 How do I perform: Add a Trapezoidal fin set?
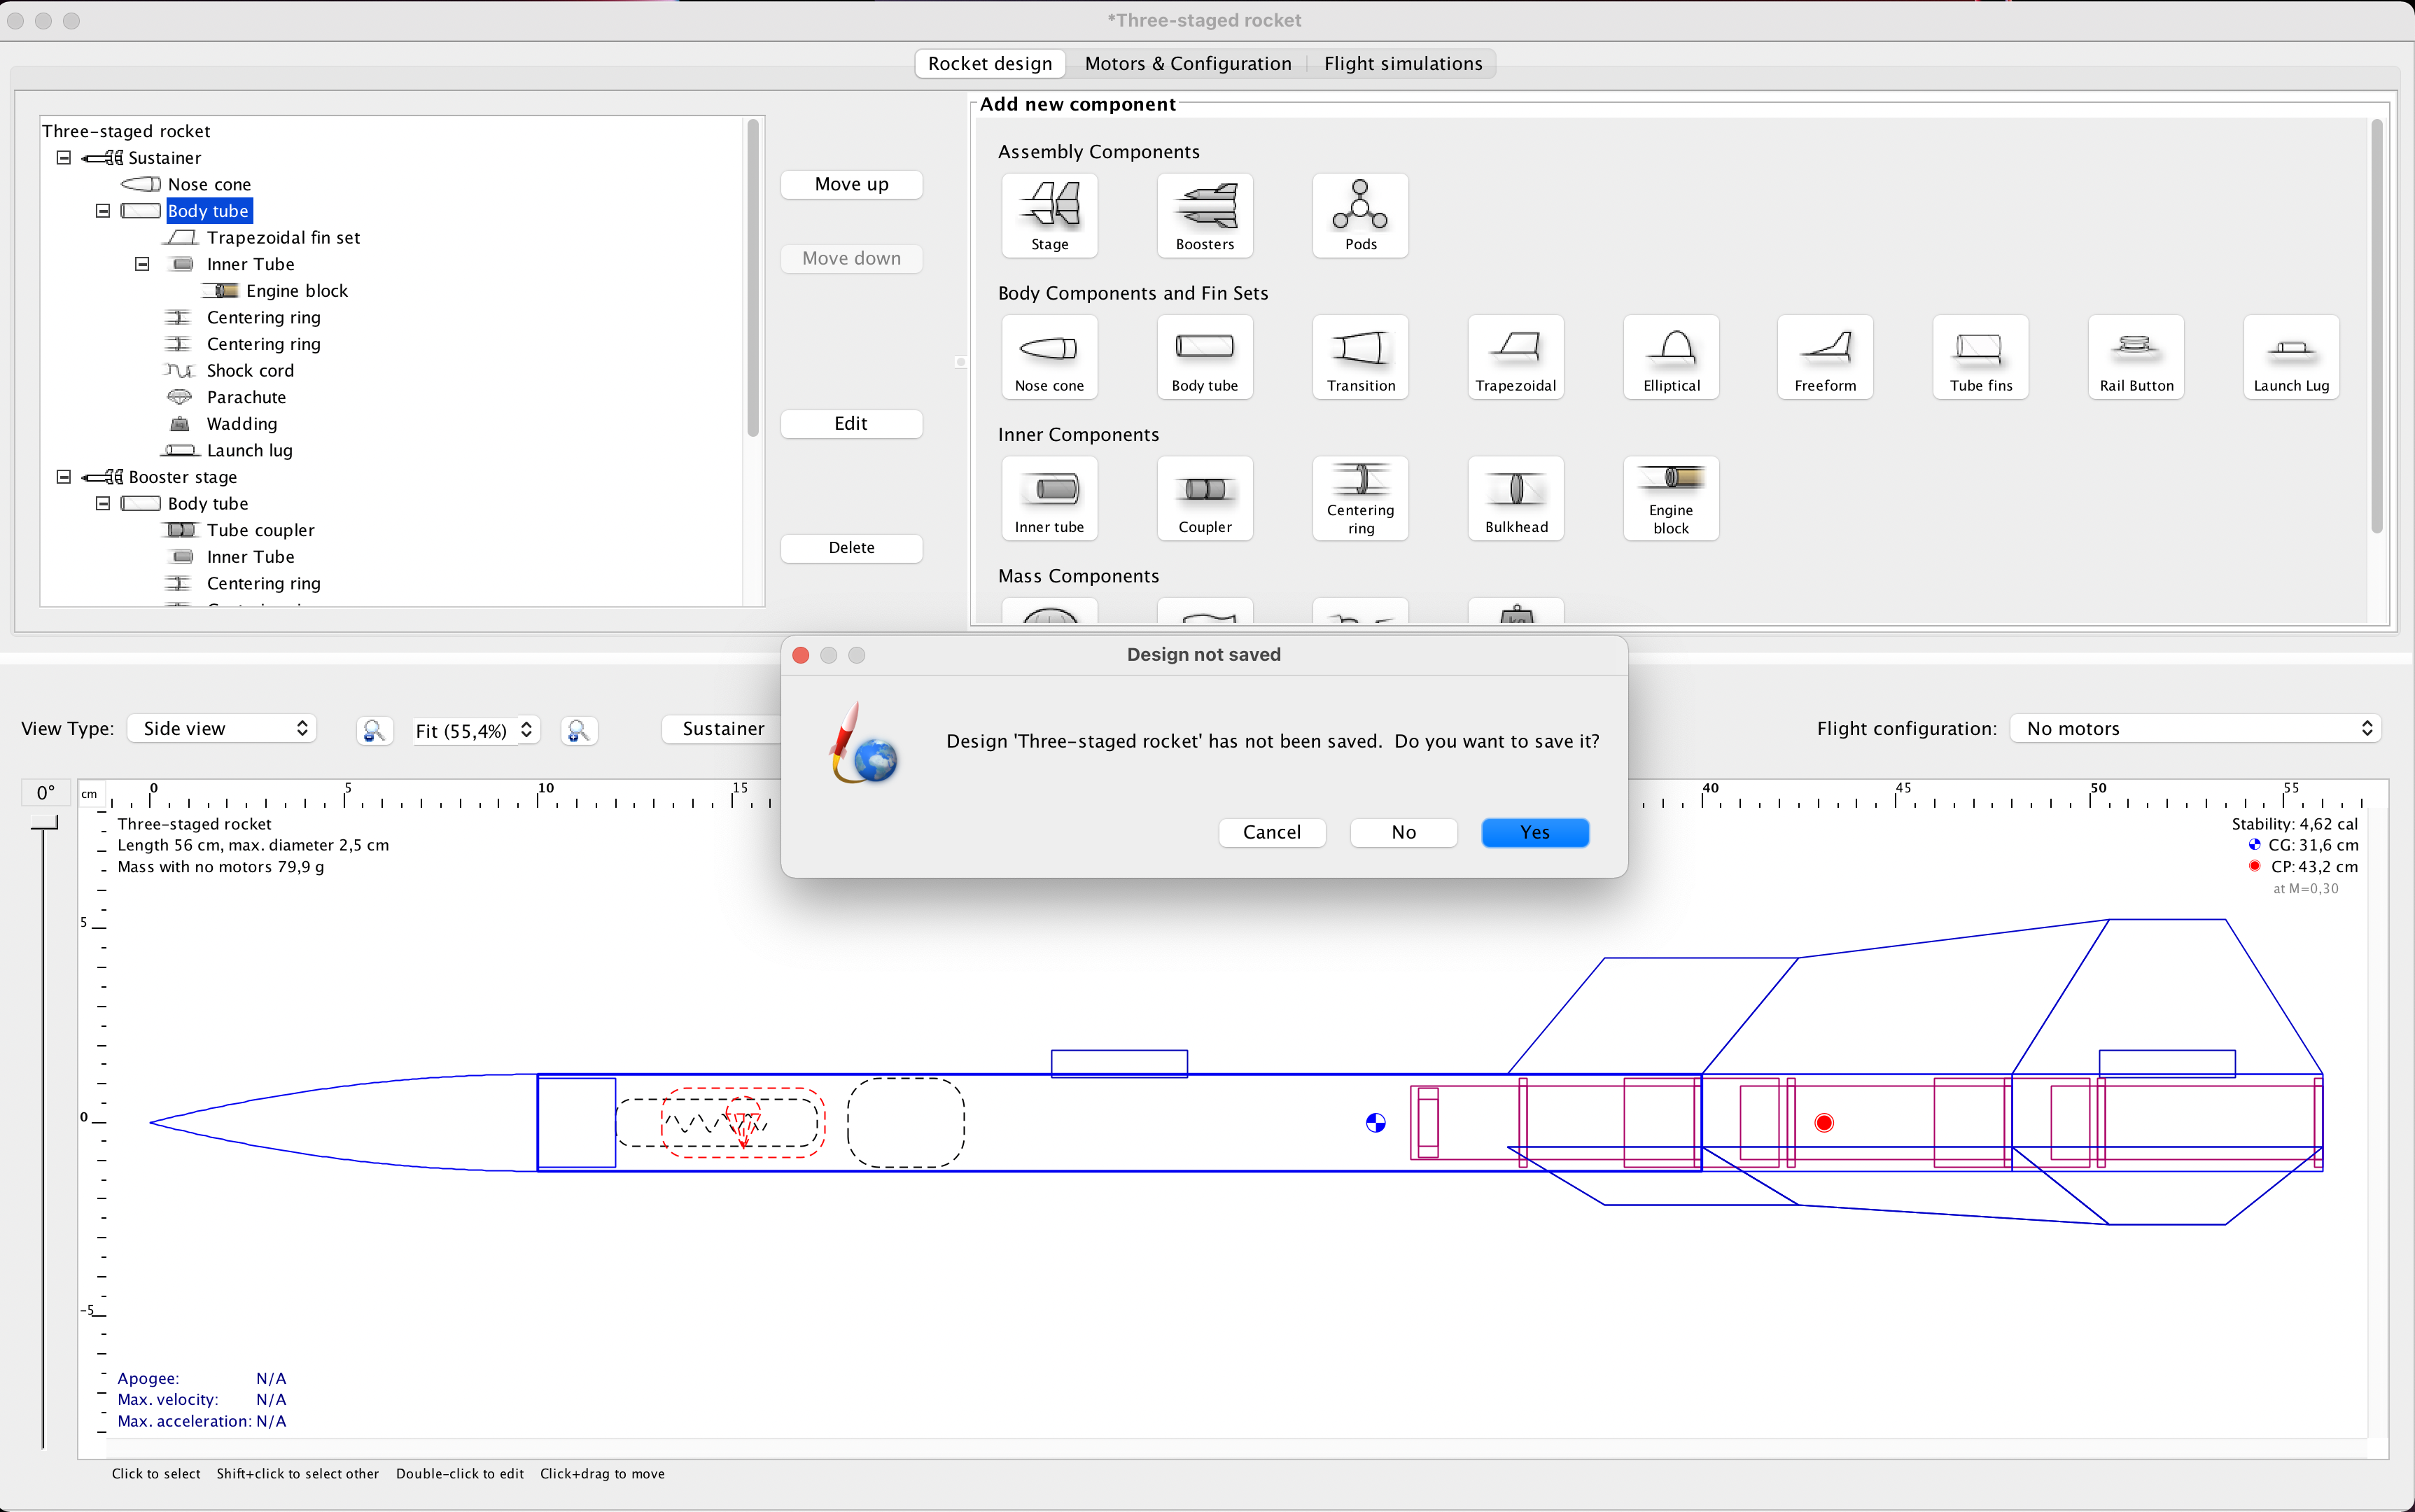[x=1514, y=357]
